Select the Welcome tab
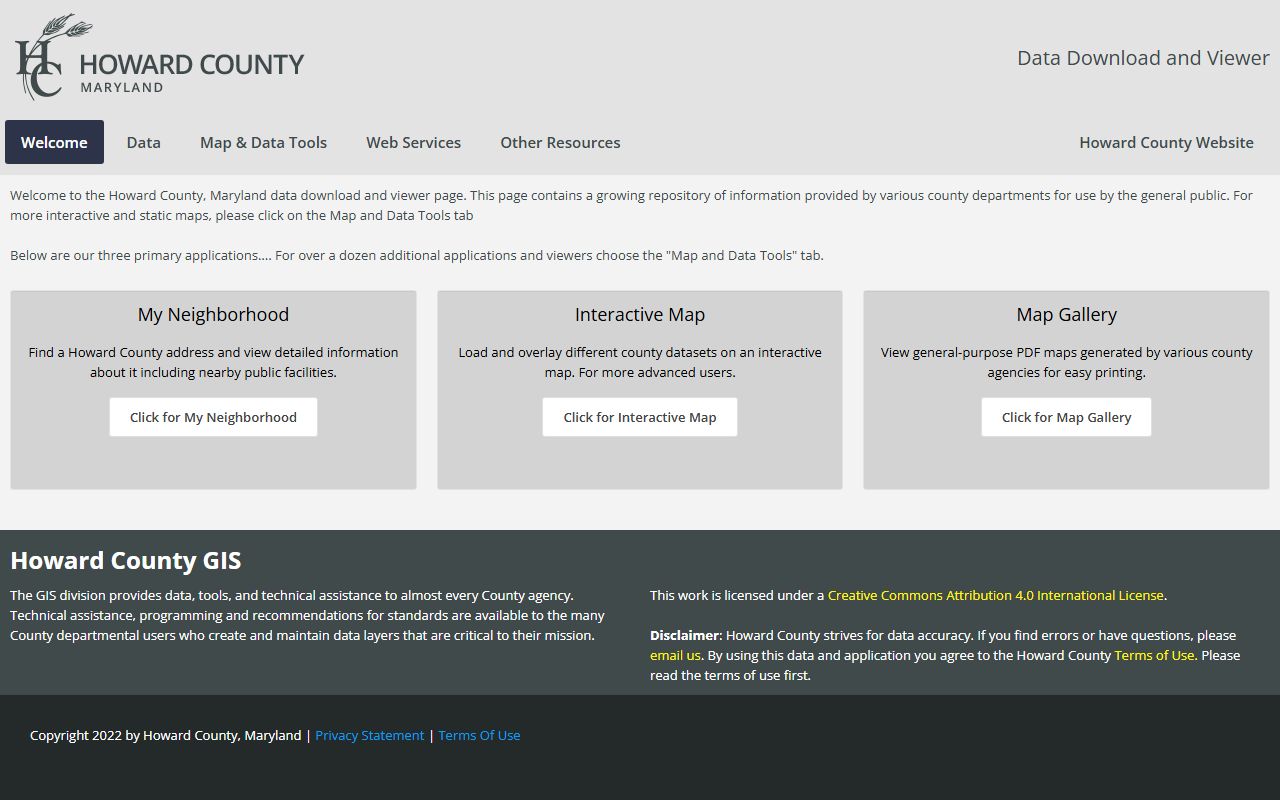This screenshot has height=800, width=1280. coord(54,142)
